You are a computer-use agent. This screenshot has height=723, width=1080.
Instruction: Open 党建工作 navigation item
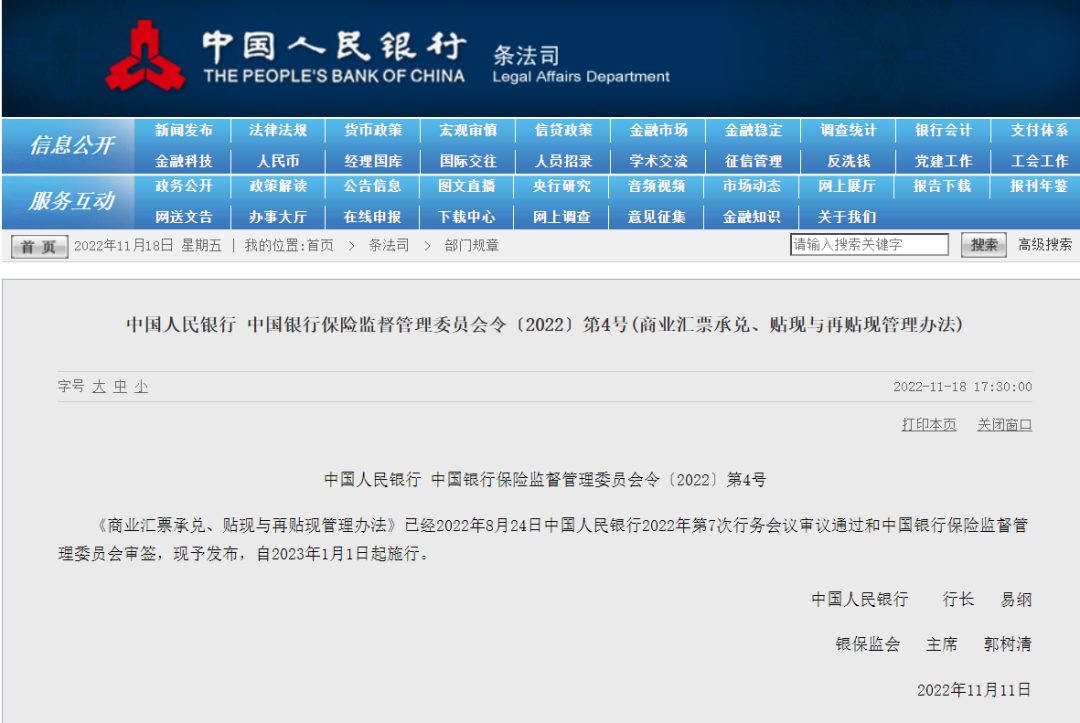click(x=943, y=161)
